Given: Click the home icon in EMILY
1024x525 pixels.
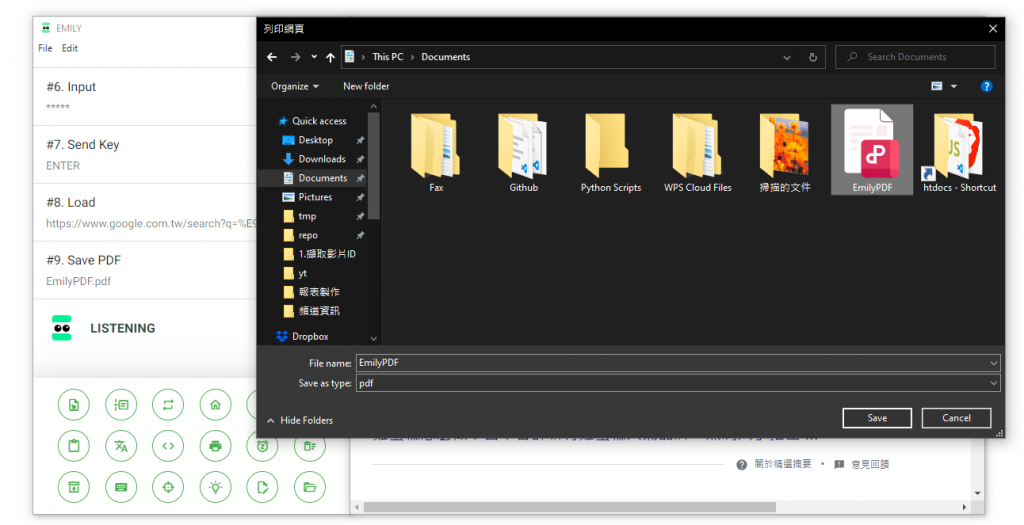Looking at the screenshot, I should [x=216, y=405].
